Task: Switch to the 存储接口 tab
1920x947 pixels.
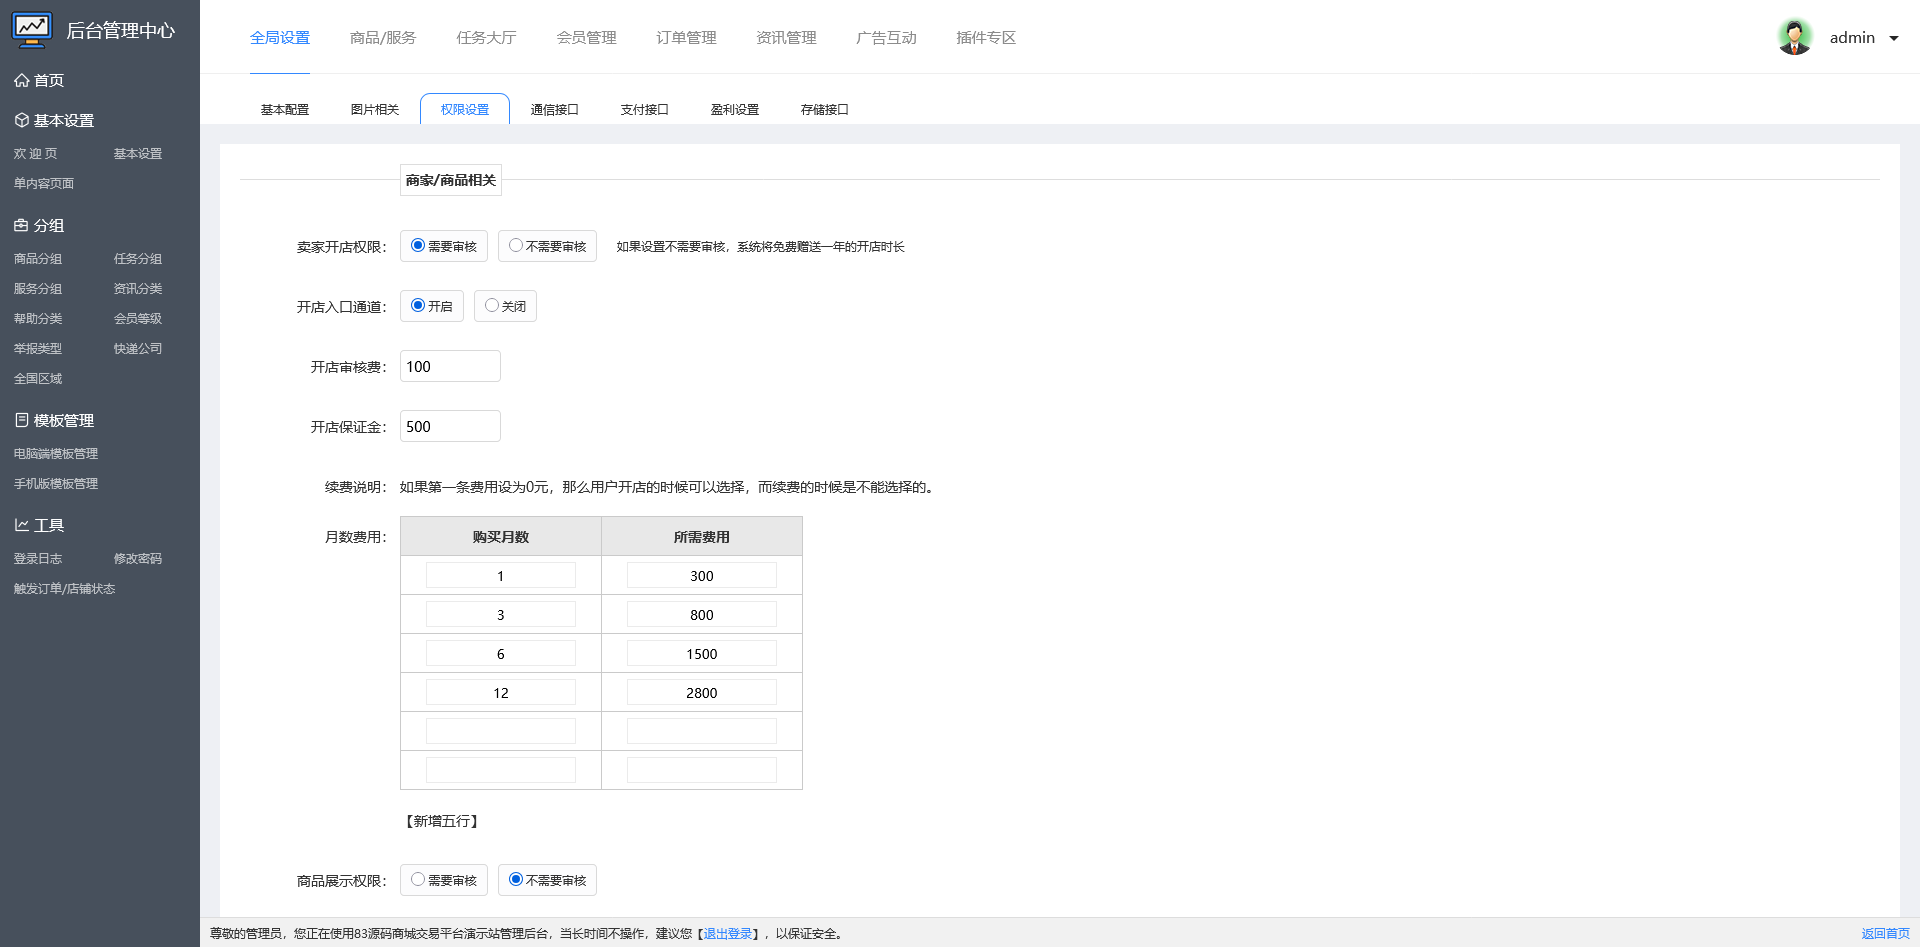Action: click(x=825, y=109)
